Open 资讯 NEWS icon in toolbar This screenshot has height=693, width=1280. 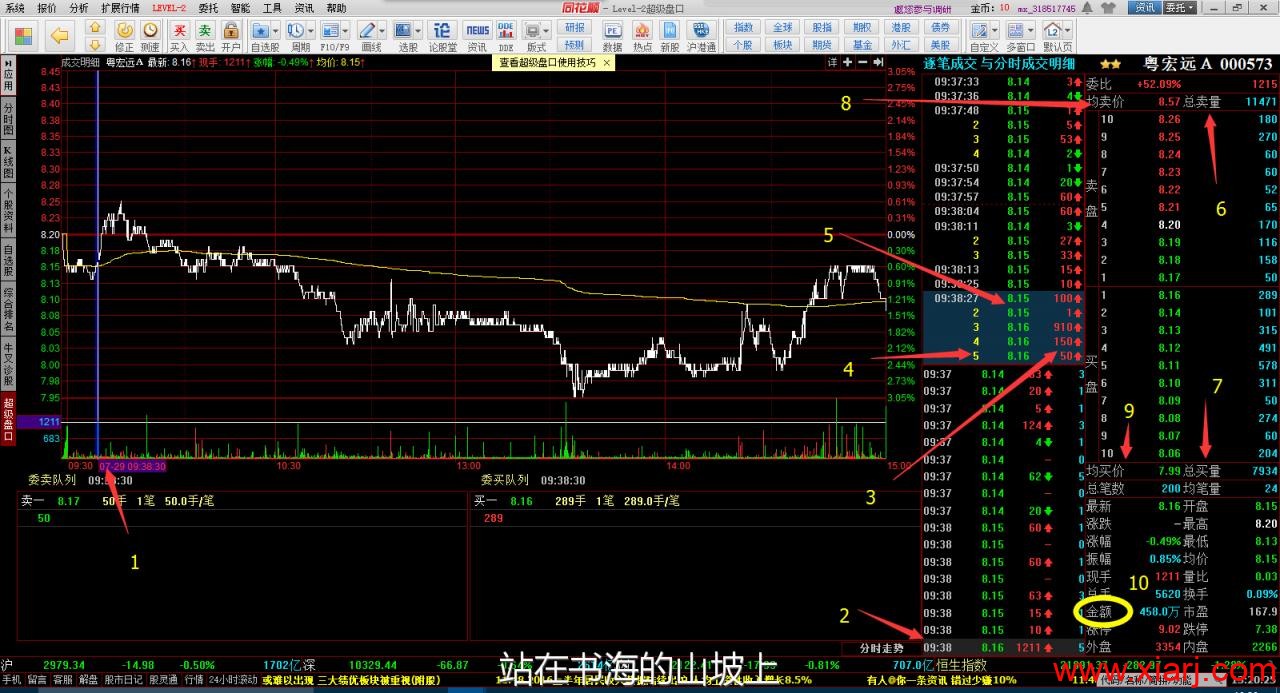[x=477, y=36]
